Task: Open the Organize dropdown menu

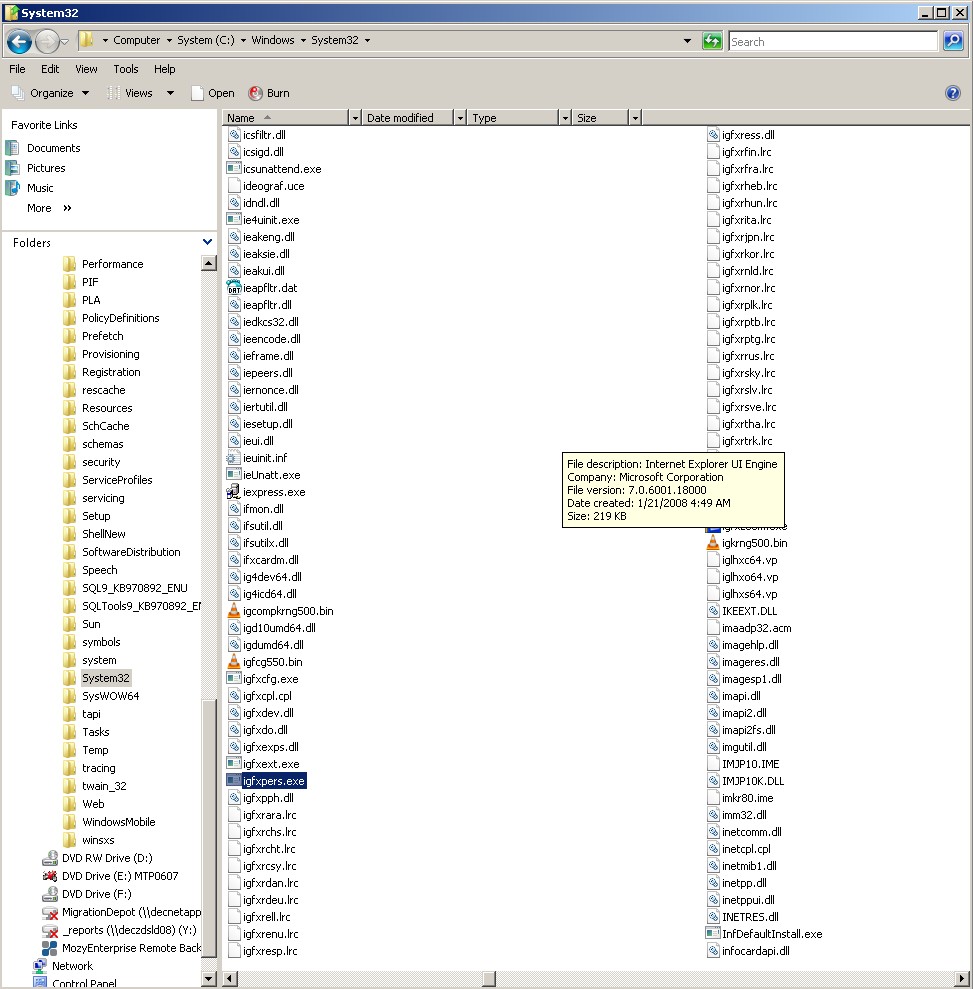Action: coord(50,93)
